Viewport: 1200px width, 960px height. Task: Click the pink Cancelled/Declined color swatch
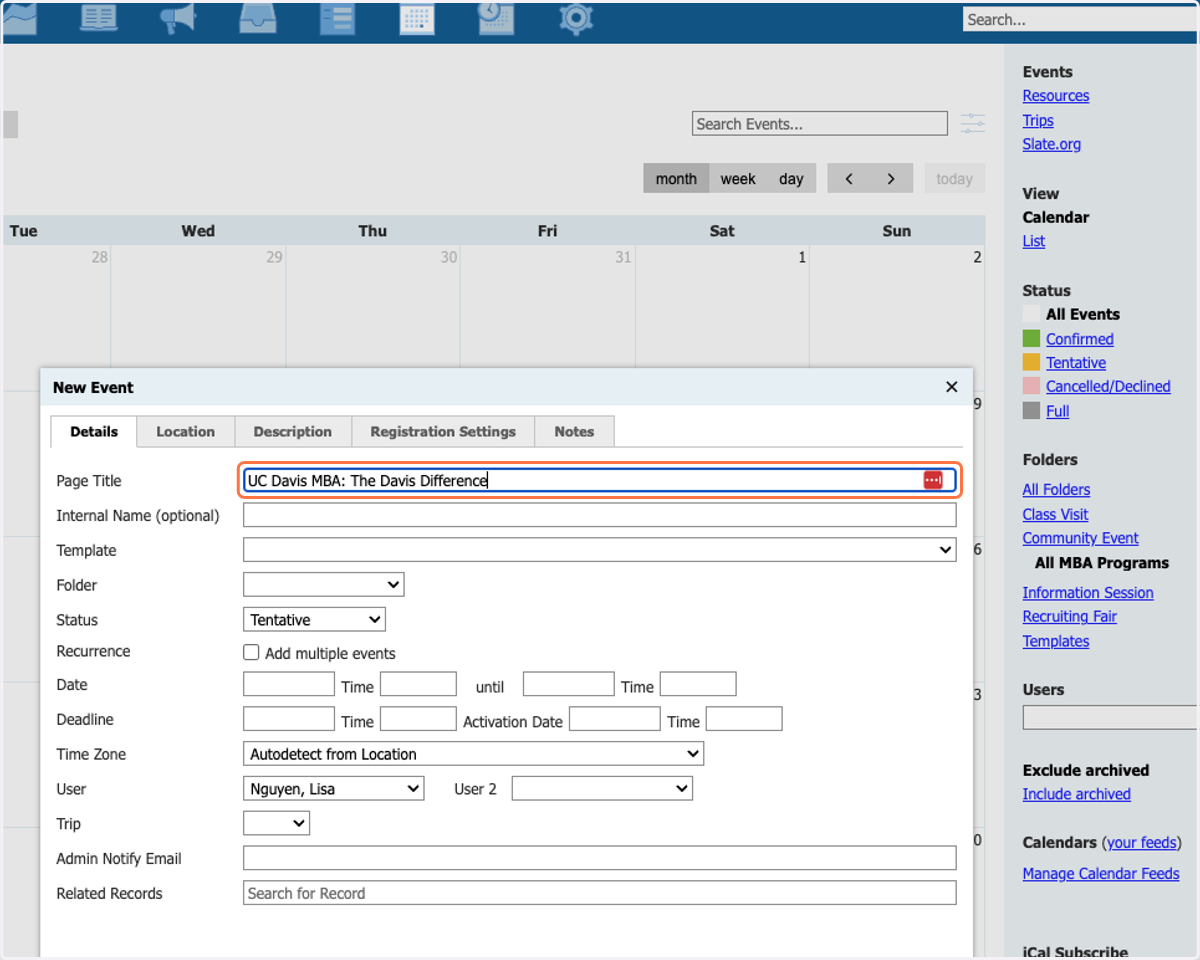pos(1032,386)
